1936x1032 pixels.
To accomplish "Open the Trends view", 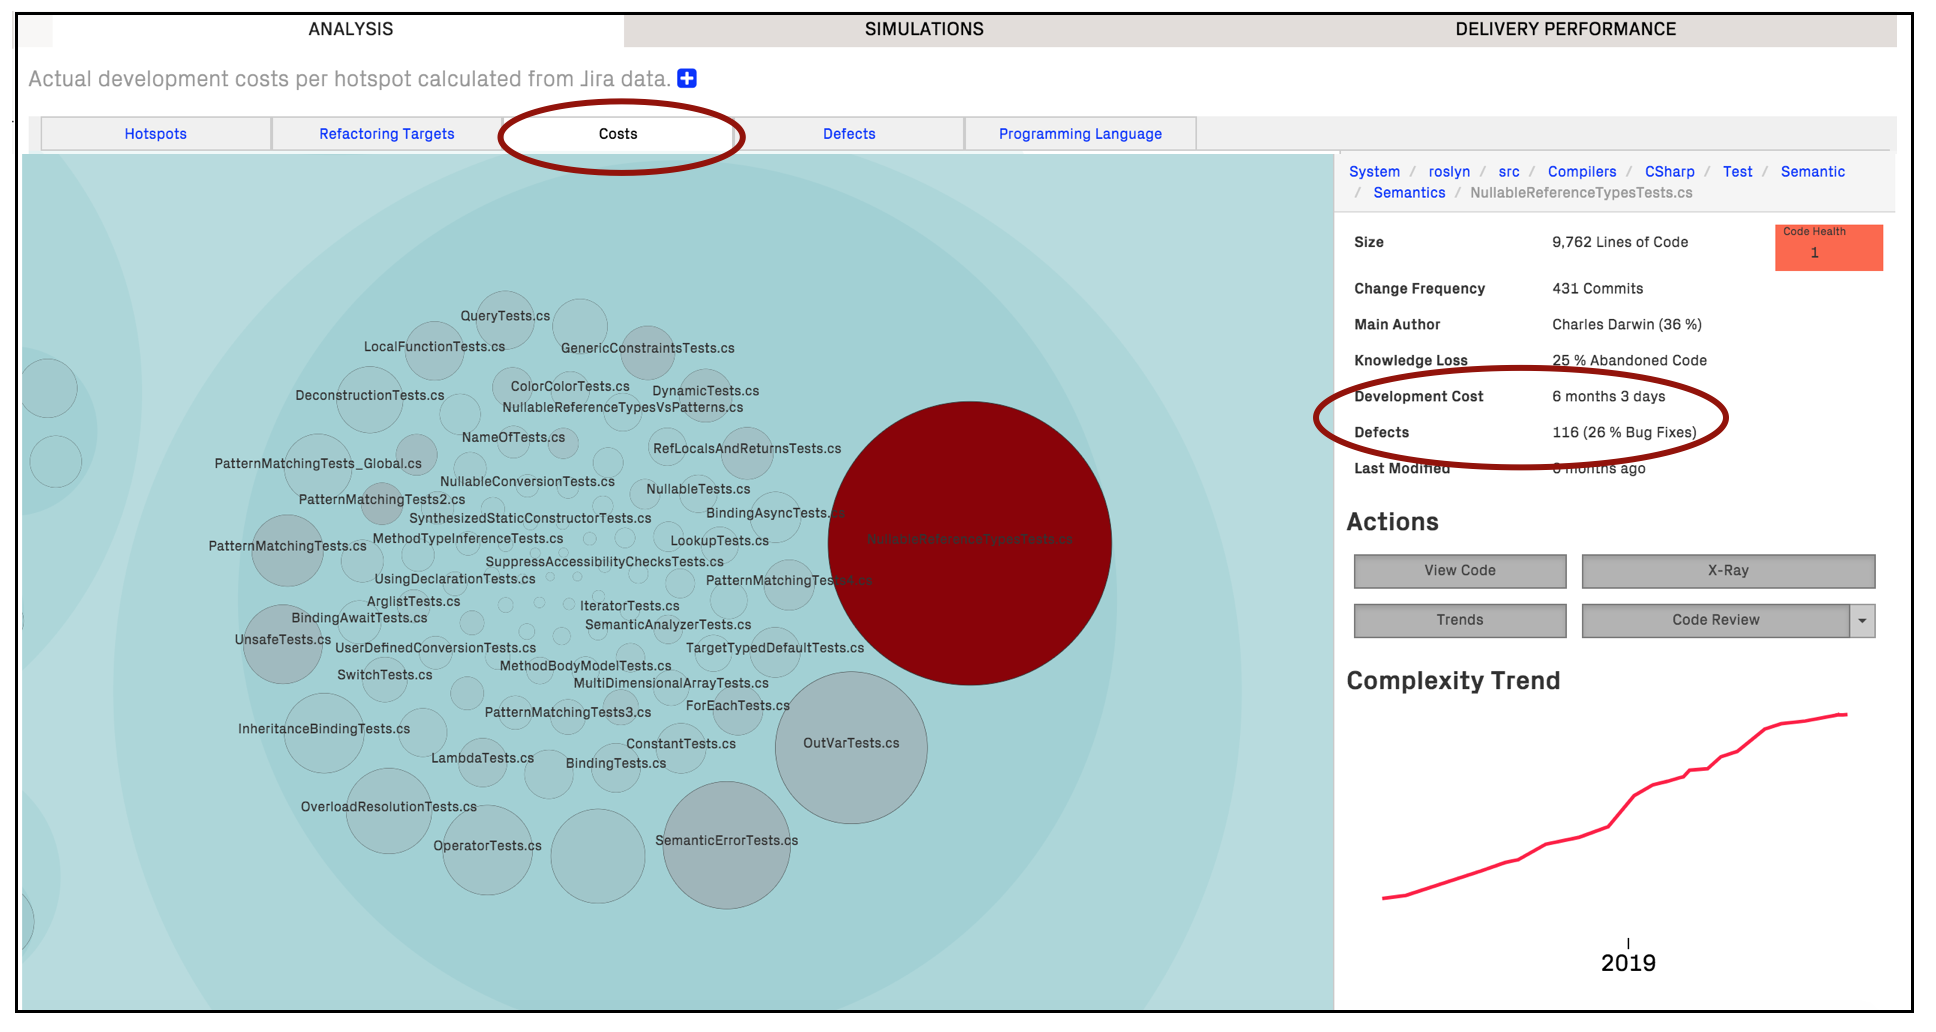I will pos(1459,620).
